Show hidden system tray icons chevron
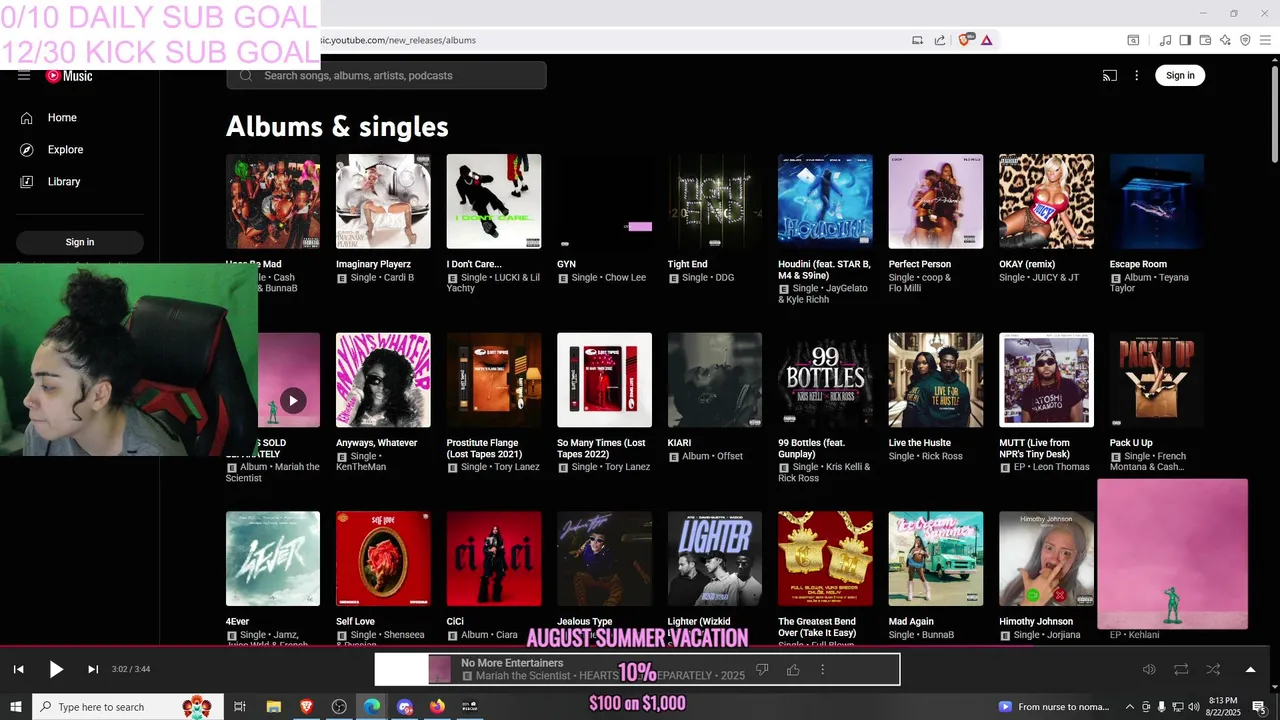This screenshot has height=720, width=1280. coord(1130,707)
